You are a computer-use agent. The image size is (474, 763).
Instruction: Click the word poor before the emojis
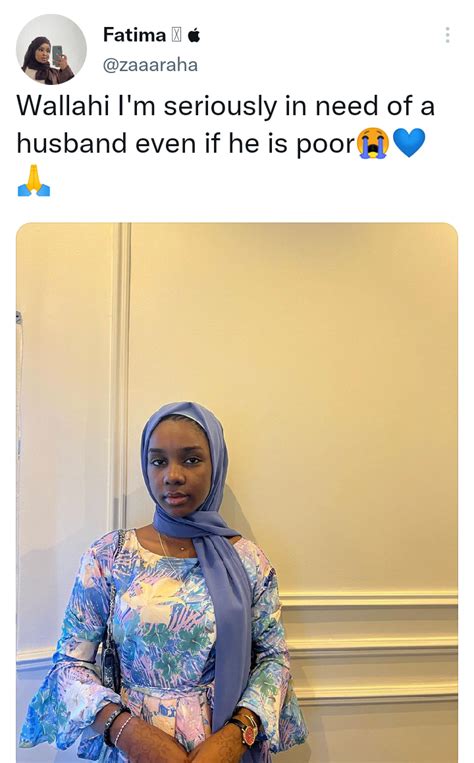click(x=326, y=145)
